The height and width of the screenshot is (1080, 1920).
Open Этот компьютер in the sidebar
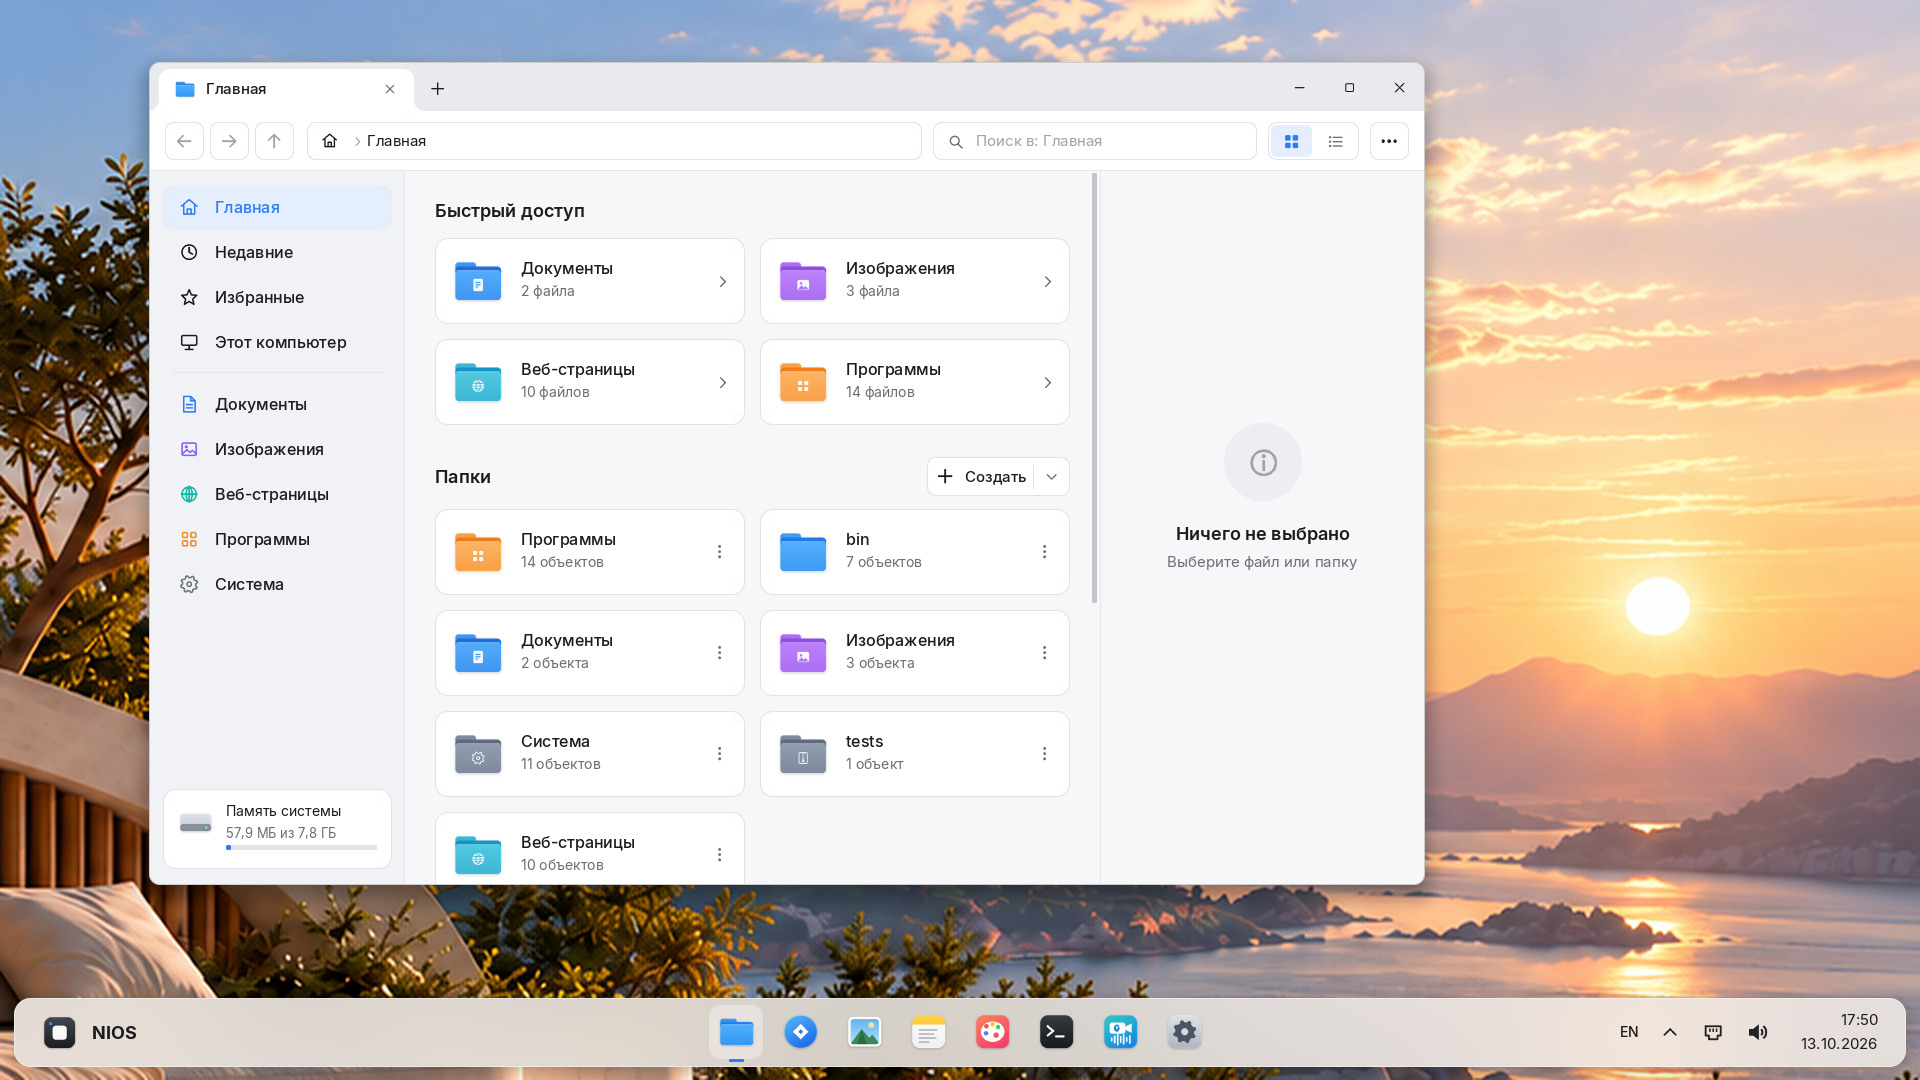click(278, 342)
